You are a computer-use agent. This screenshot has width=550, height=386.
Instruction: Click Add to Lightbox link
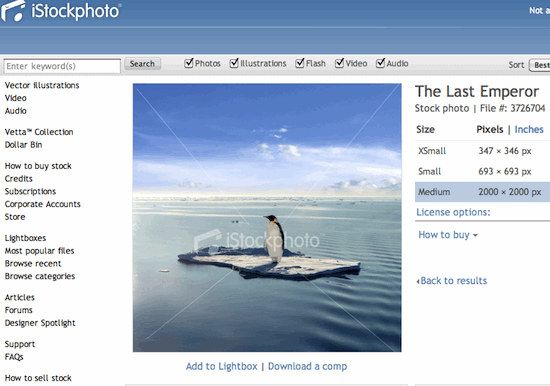coord(222,366)
